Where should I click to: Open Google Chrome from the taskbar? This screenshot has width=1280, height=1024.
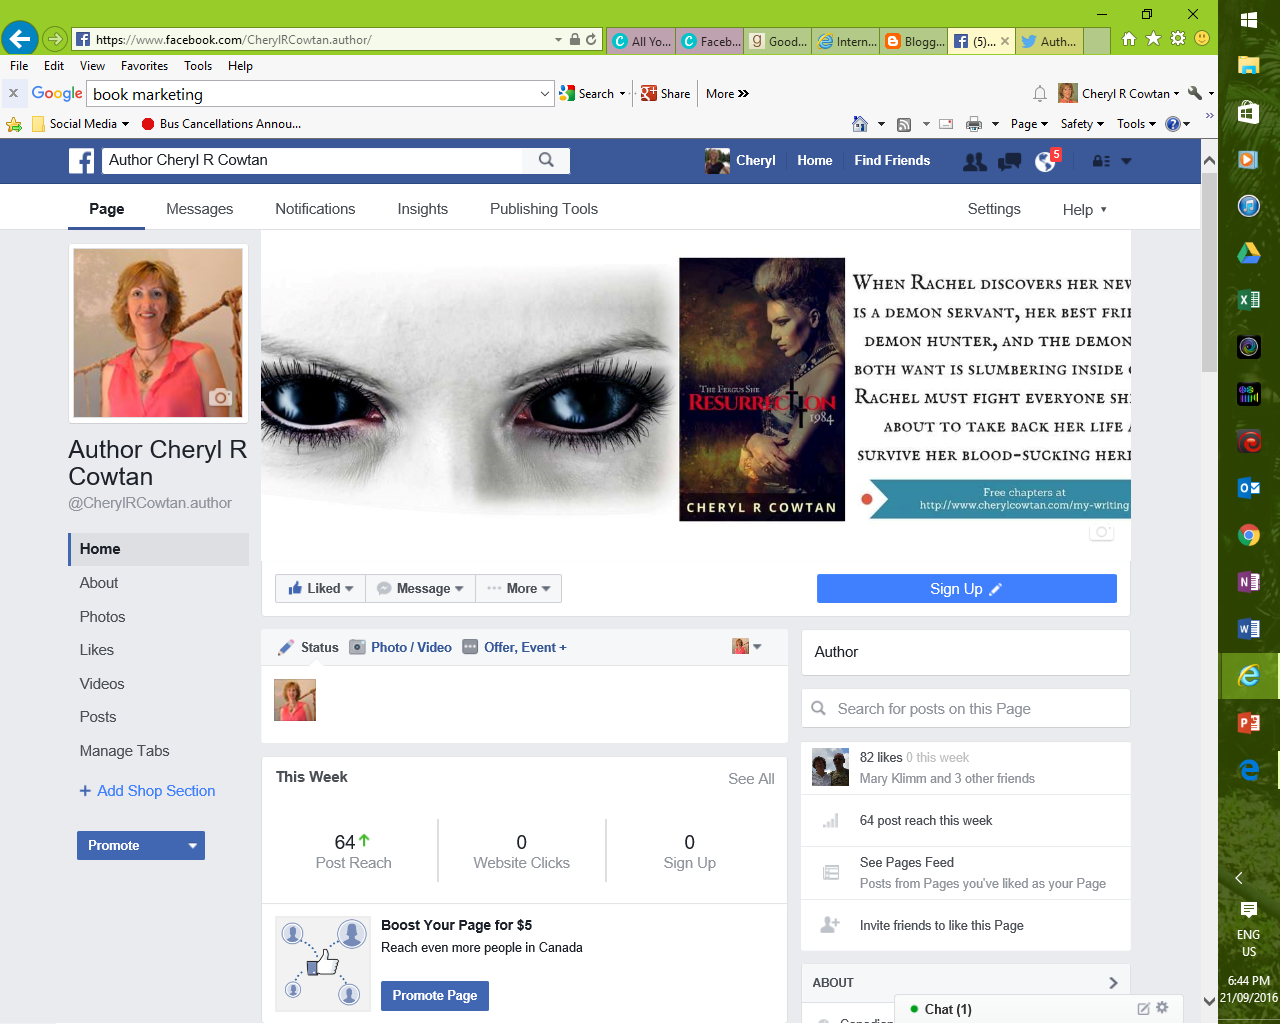point(1248,535)
